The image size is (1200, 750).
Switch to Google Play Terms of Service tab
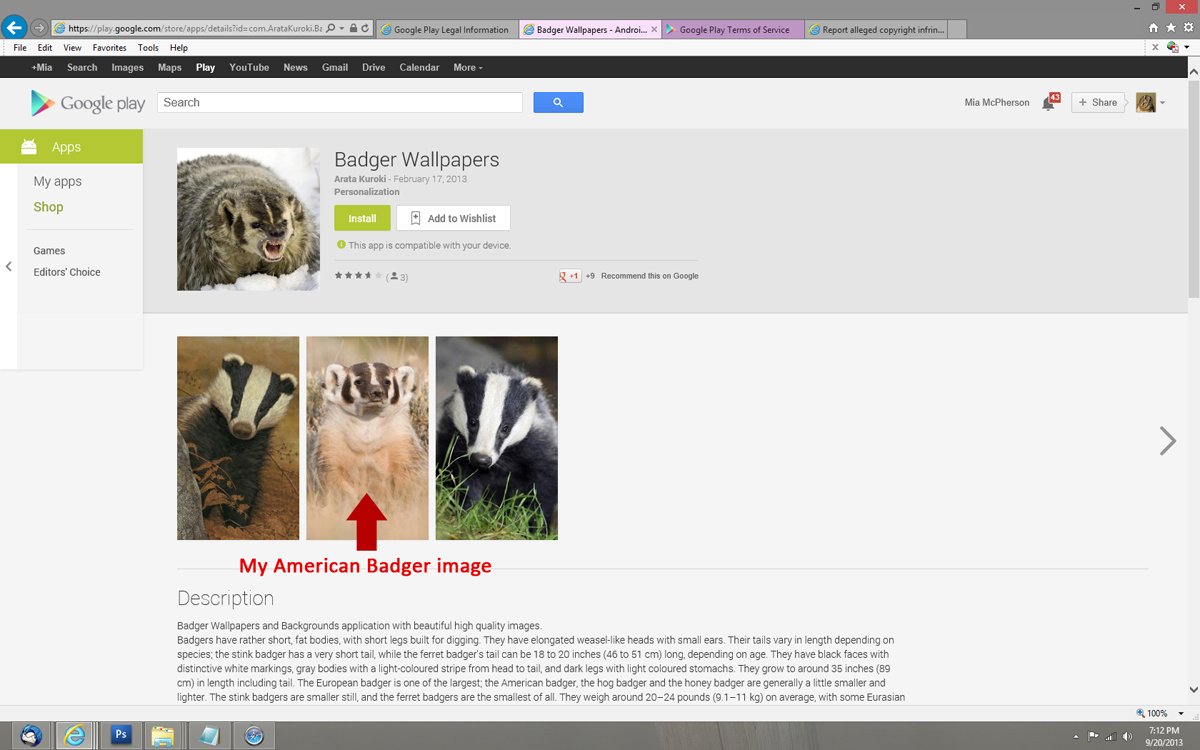coord(734,30)
